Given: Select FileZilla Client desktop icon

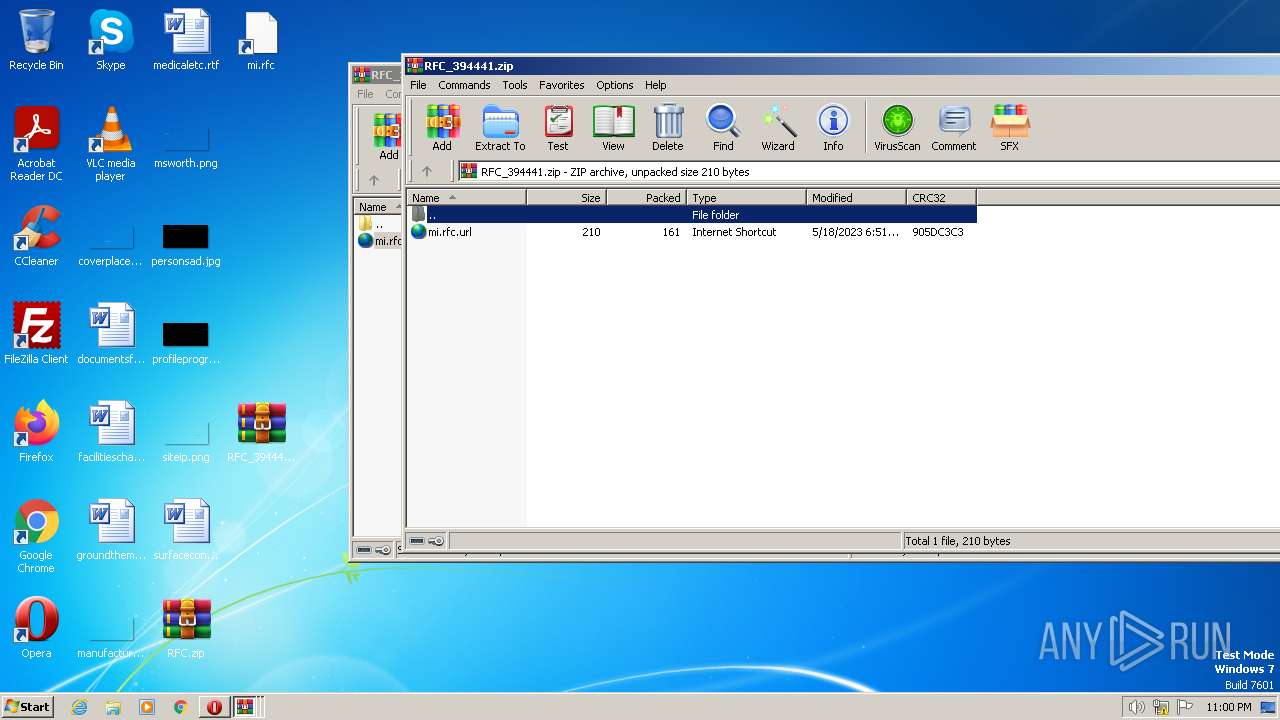Looking at the screenshot, I should point(36,334).
